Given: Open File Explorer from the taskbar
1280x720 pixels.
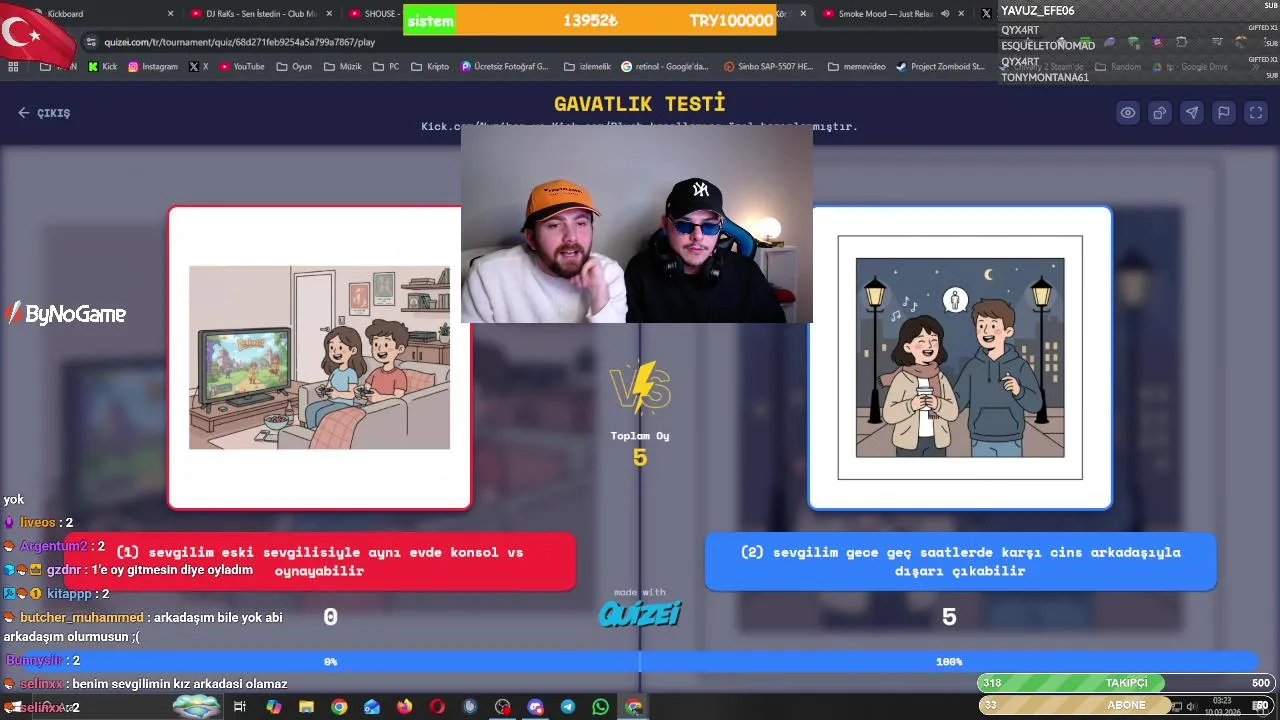Looking at the screenshot, I should pyautogui.click(x=307, y=707).
